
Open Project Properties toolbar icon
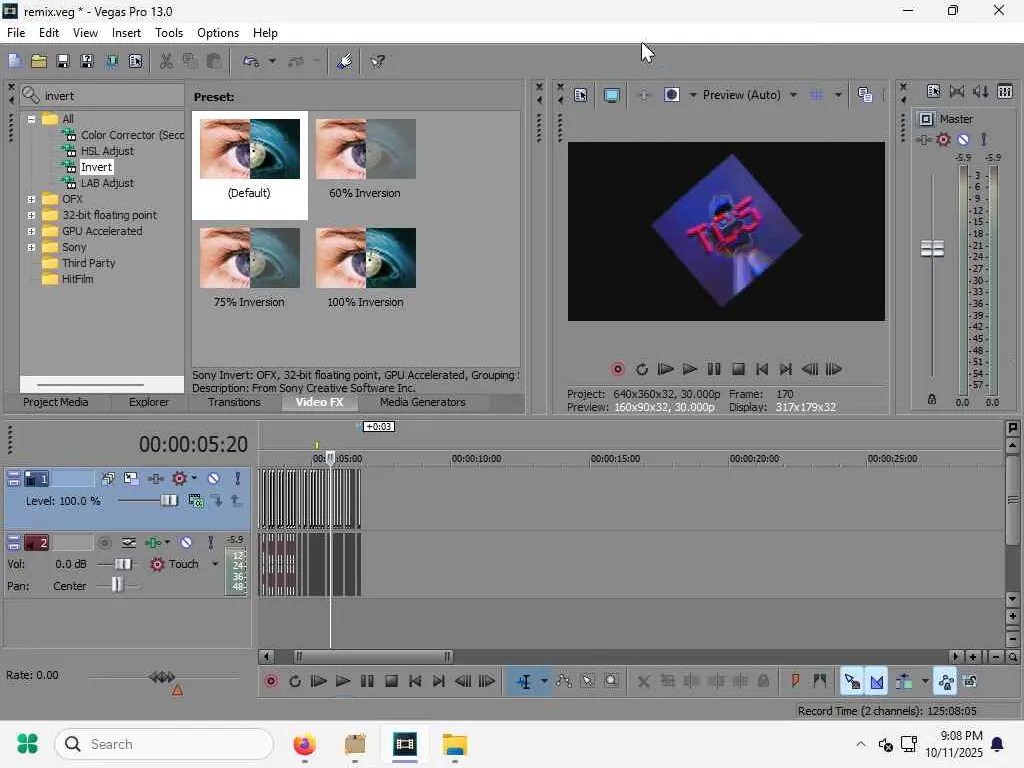coord(135,61)
